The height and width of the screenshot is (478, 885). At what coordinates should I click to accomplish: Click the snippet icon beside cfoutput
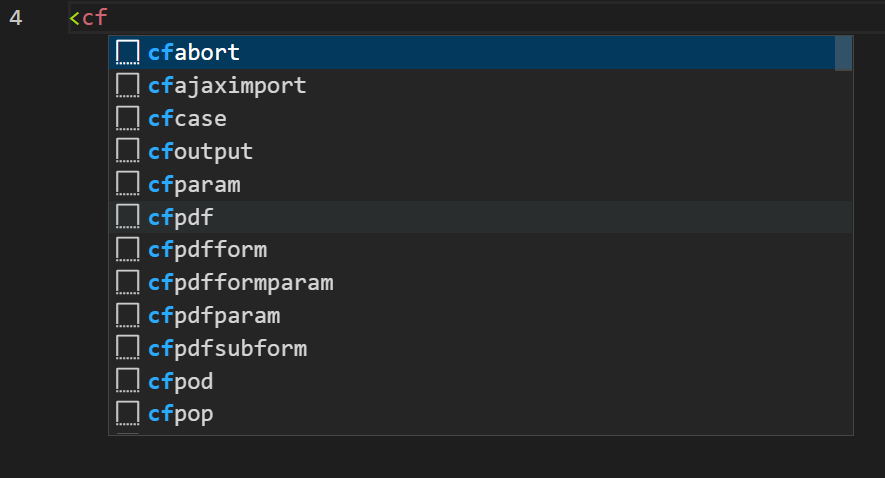[127, 152]
